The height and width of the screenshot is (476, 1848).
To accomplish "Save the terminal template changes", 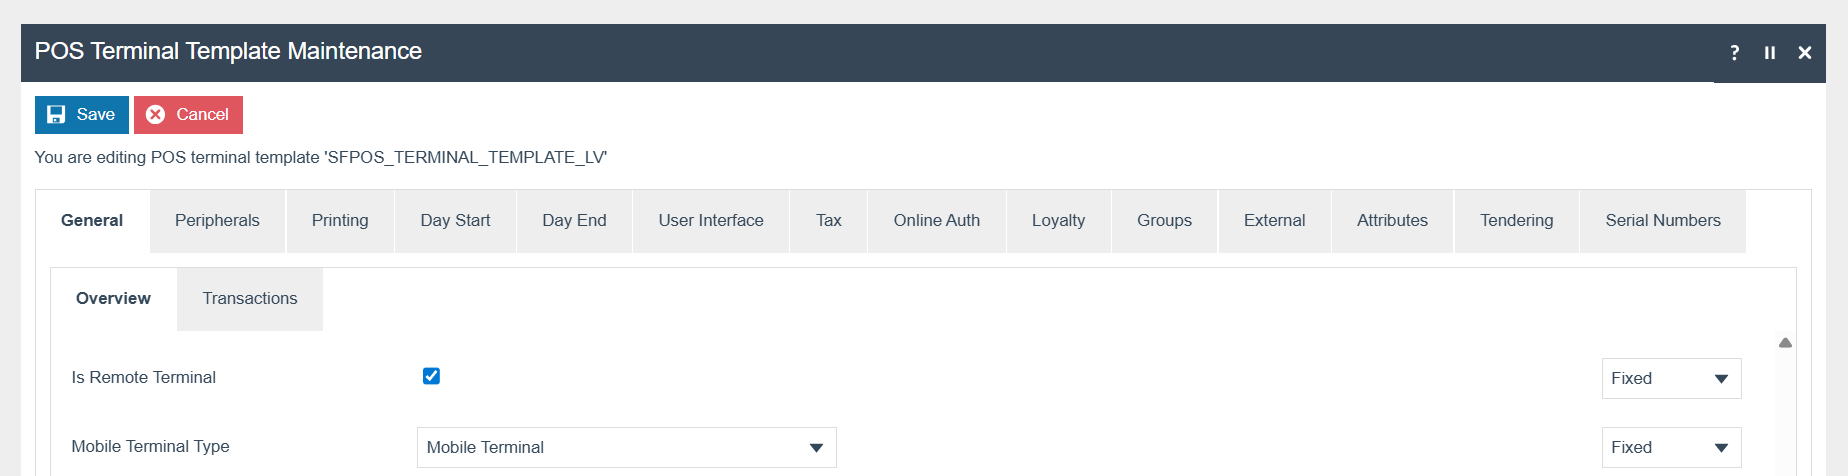I will 82,115.
